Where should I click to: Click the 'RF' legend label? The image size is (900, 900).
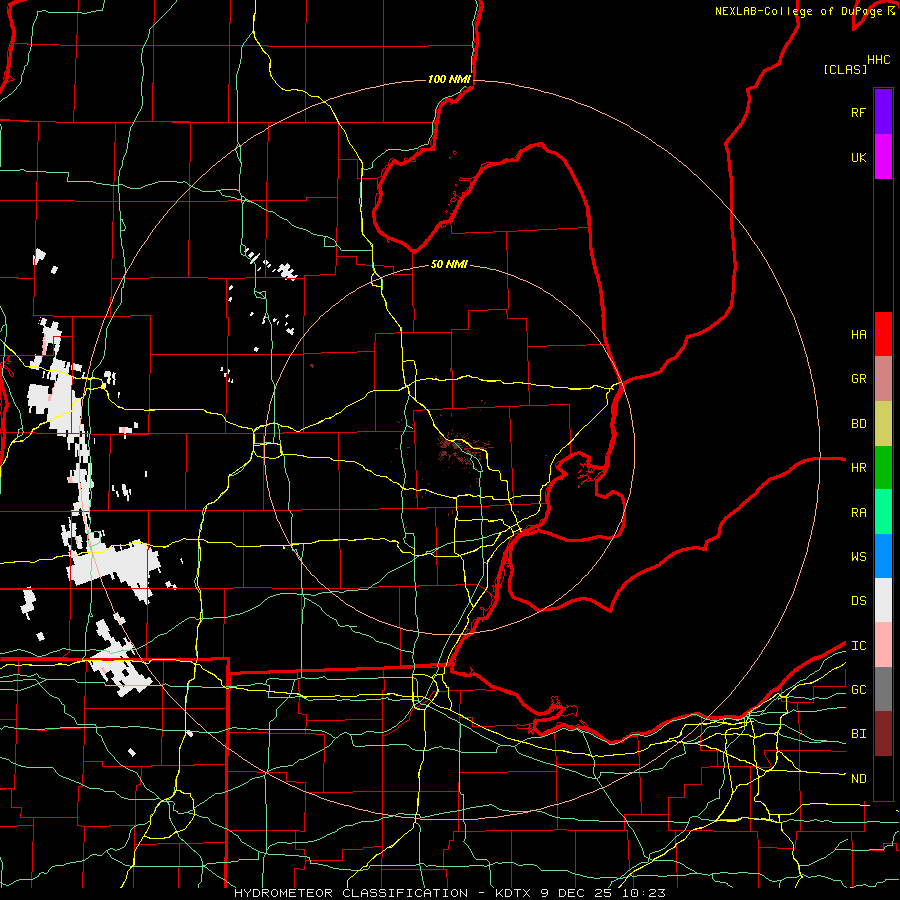click(858, 112)
